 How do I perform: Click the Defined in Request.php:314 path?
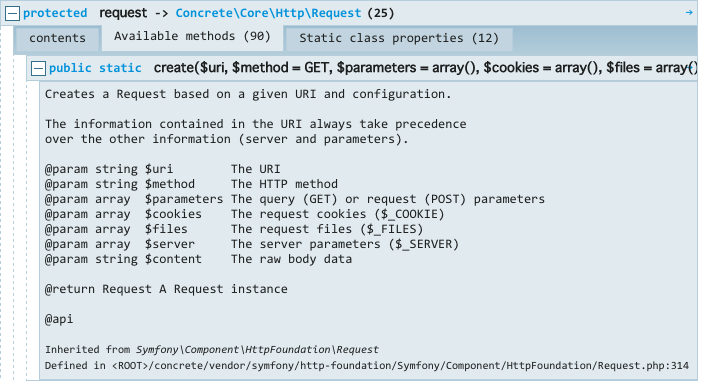pos(367,366)
